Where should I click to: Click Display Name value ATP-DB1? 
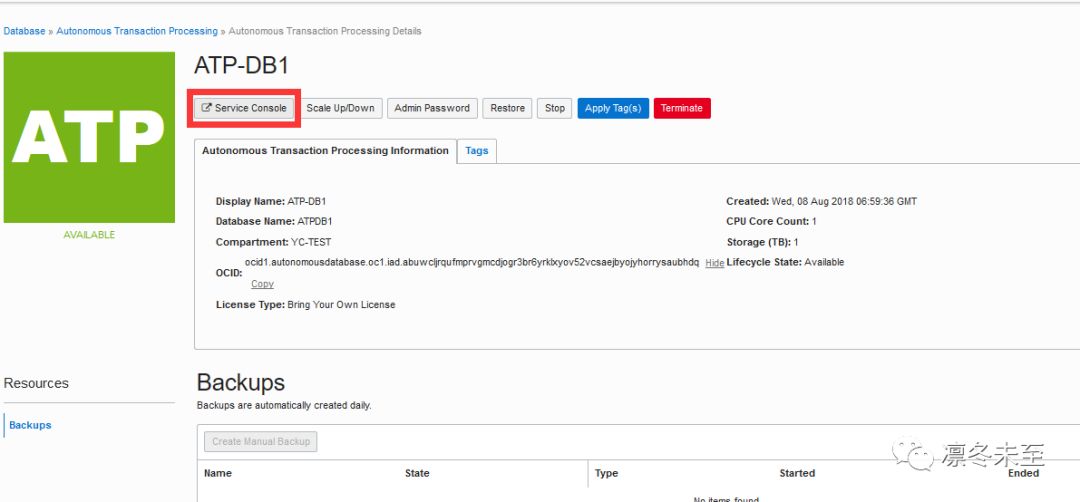point(307,202)
